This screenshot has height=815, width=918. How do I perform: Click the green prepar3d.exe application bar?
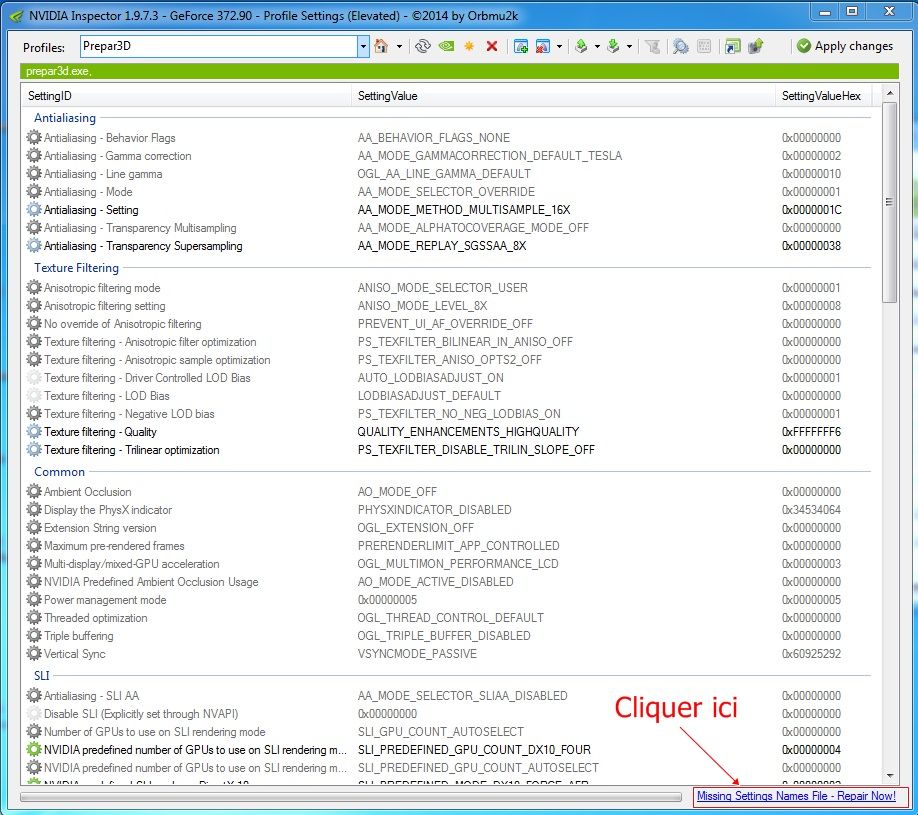coord(459,71)
